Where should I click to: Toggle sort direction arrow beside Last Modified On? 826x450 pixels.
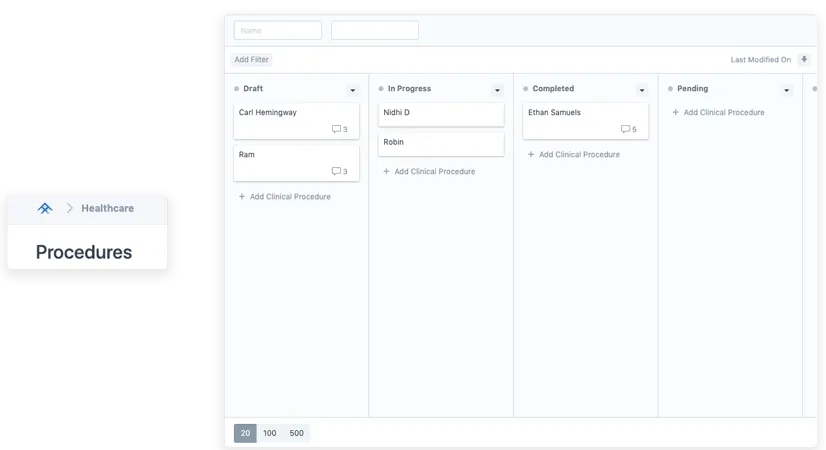point(804,60)
